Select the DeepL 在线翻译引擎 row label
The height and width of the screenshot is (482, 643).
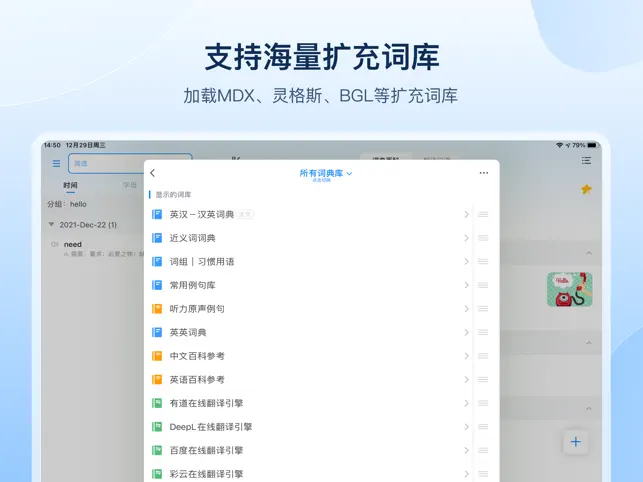(211, 427)
